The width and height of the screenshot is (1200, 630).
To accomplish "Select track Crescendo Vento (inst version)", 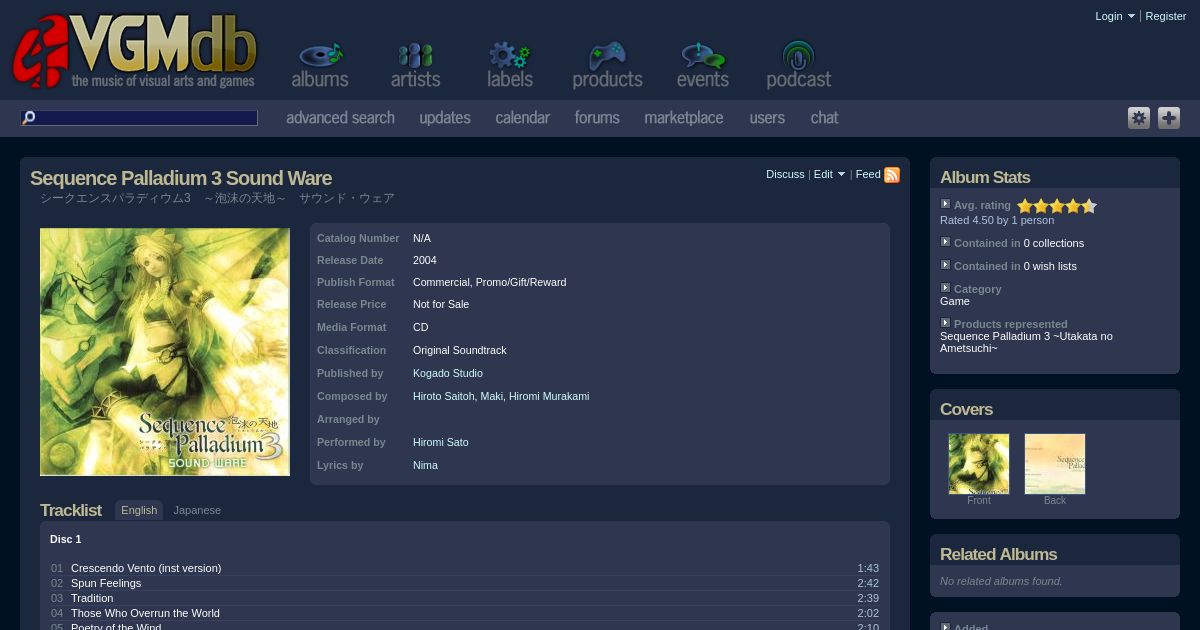I will [146, 568].
